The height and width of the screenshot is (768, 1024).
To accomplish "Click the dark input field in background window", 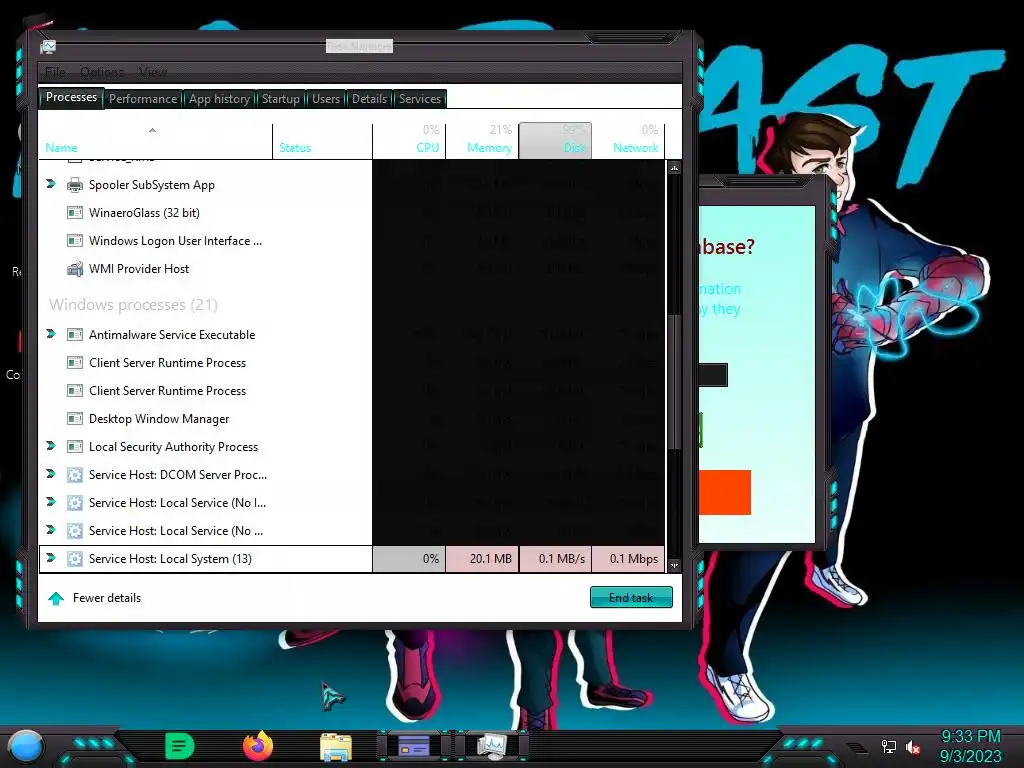I will click(x=713, y=375).
